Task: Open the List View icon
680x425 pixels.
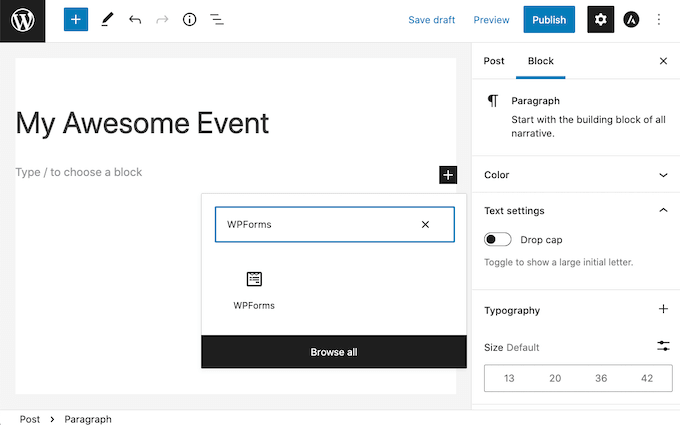Action: (217, 20)
